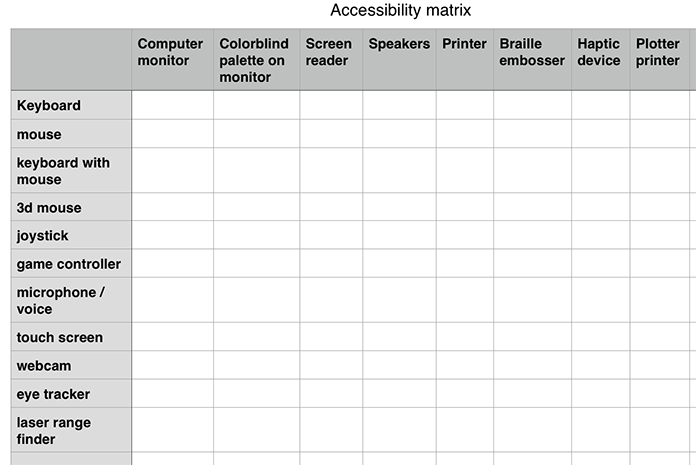The image size is (696, 465).
Task: Click the Accessibility matrix title text
Action: tap(400, 10)
